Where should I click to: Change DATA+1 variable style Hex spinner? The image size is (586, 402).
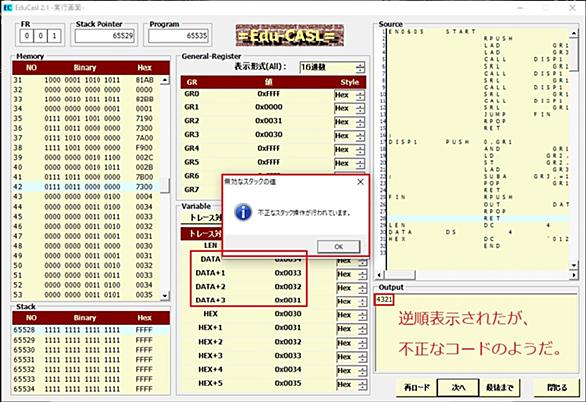pyautogui.click(x=362, y=275)
